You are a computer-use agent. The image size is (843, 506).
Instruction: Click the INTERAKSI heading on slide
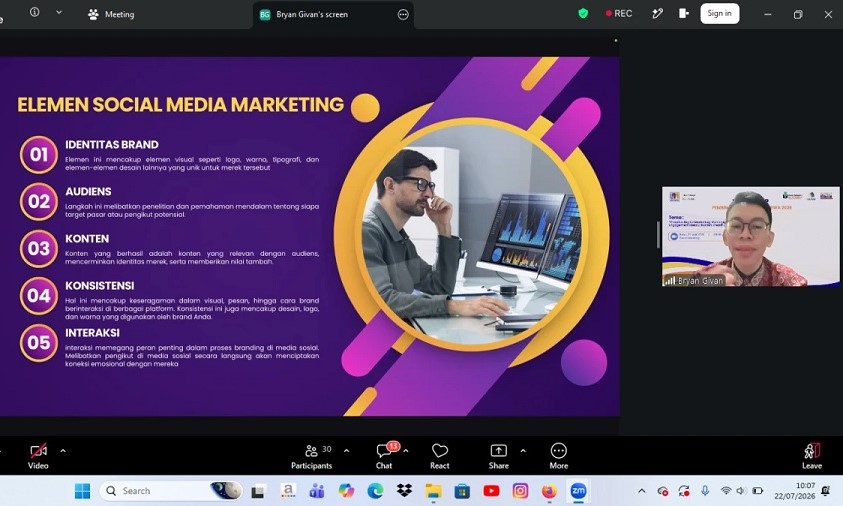[x=92, y=333]
